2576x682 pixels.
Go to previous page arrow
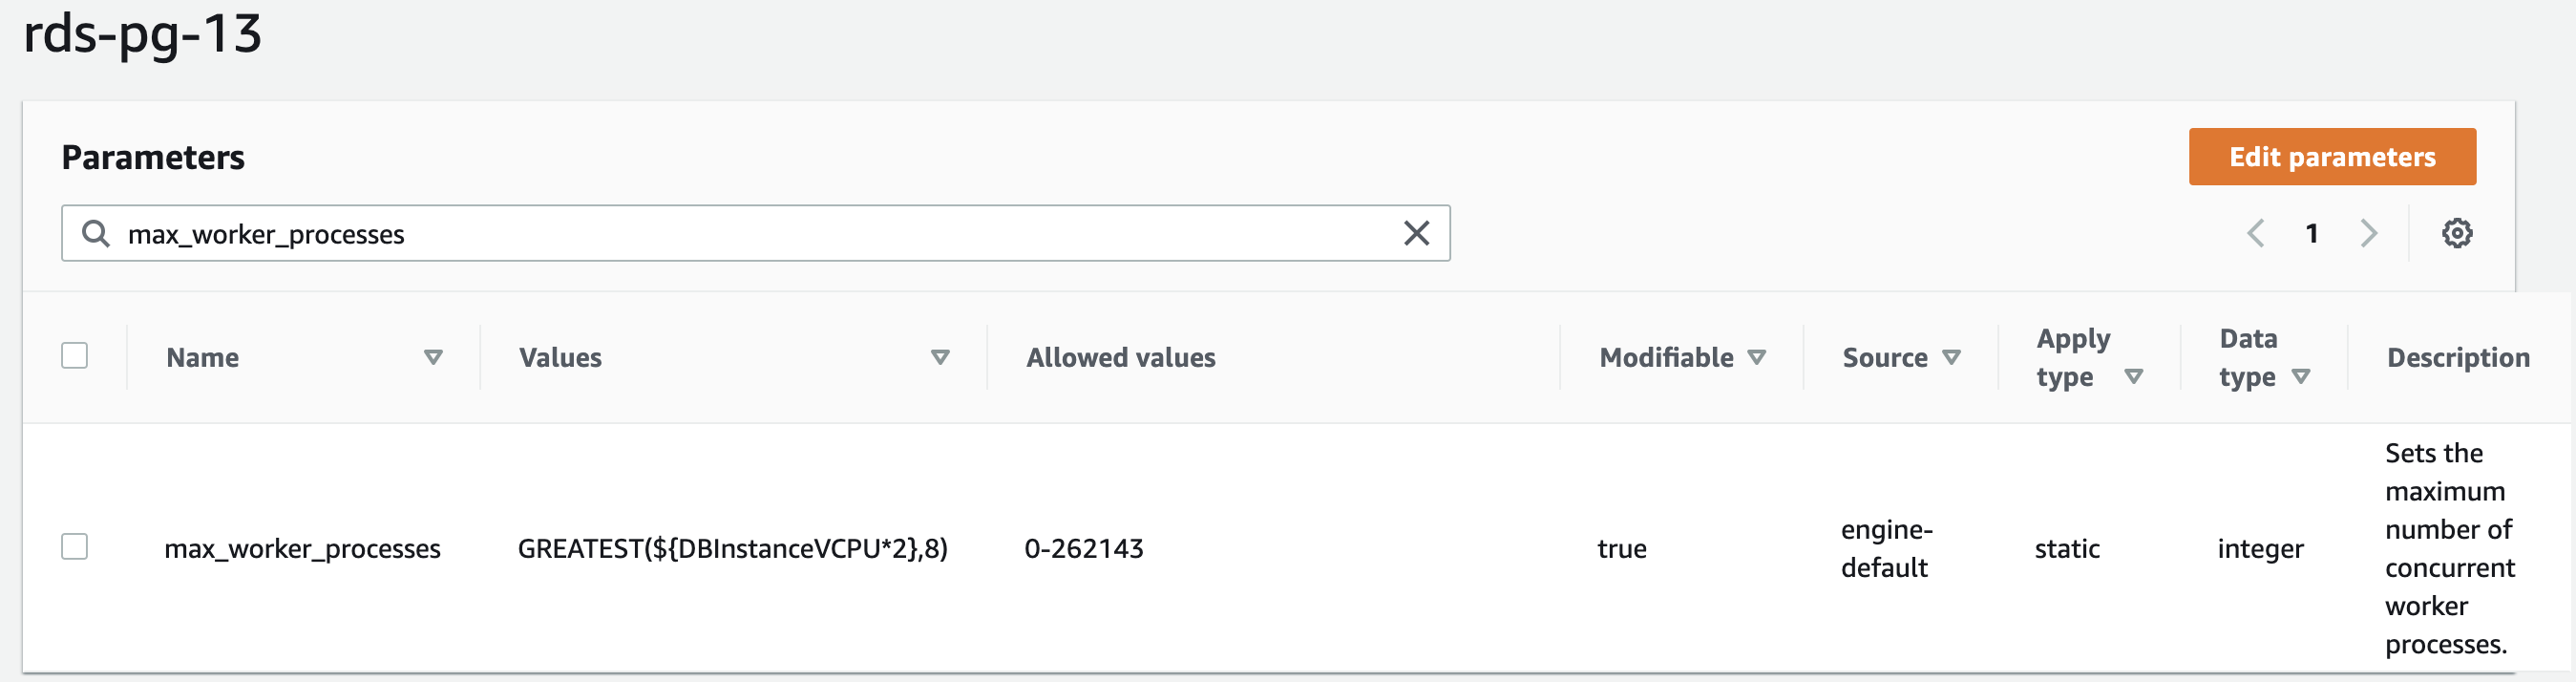pyautogui.click(x=2255, y=234)
